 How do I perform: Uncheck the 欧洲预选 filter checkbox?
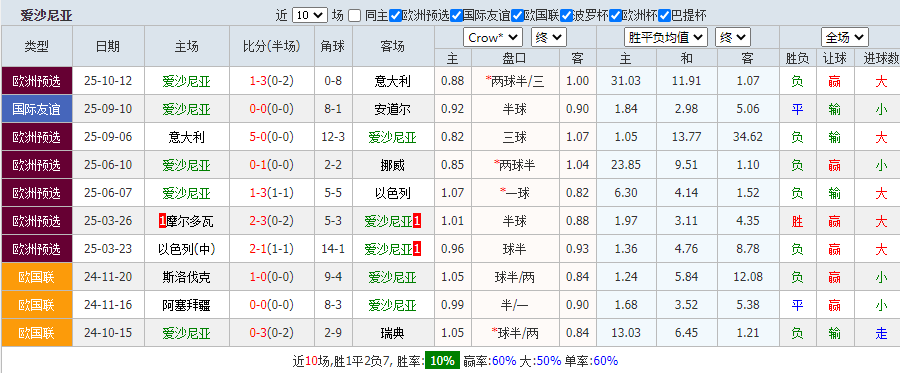(395, 15)
